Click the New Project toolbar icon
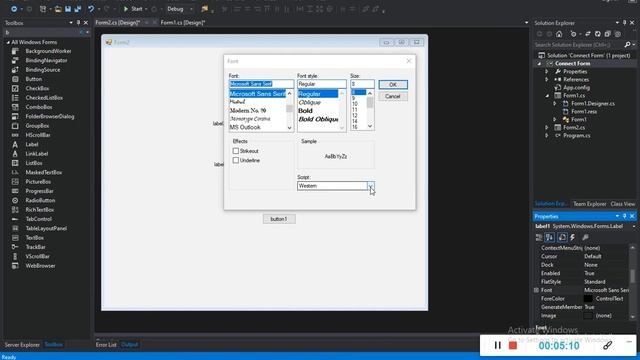 click(42, 9)
